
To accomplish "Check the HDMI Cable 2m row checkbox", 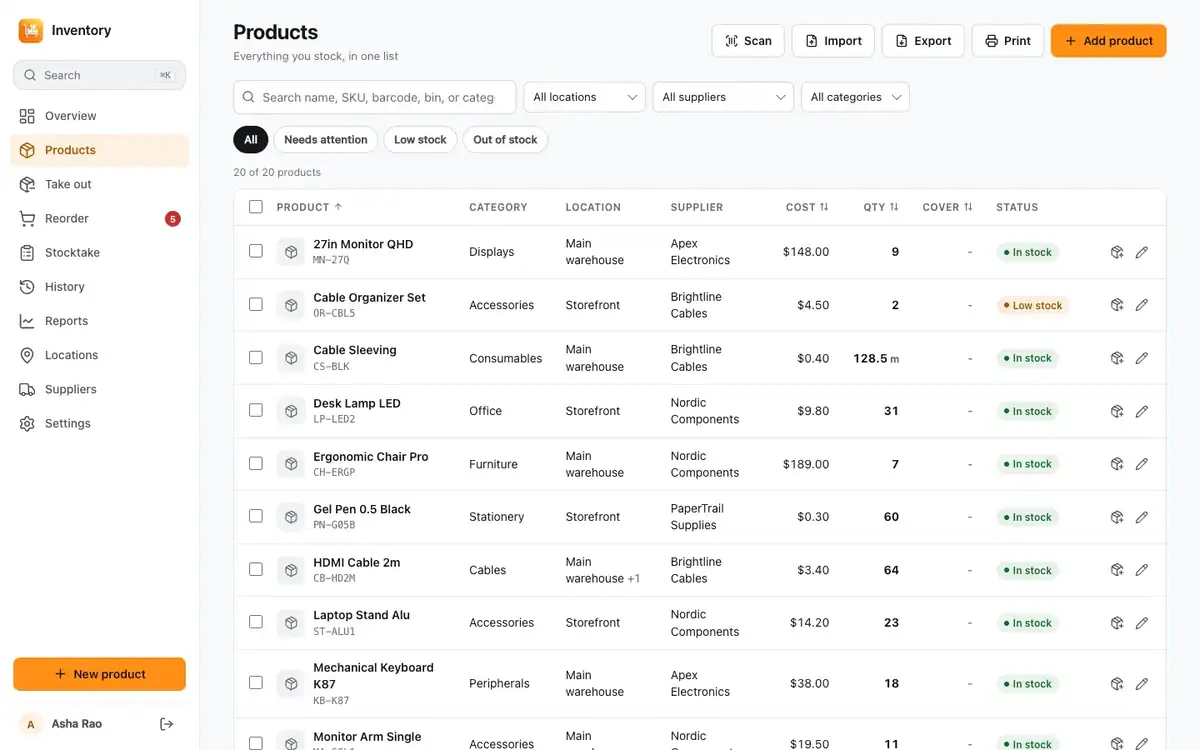I will coord(256,569).
